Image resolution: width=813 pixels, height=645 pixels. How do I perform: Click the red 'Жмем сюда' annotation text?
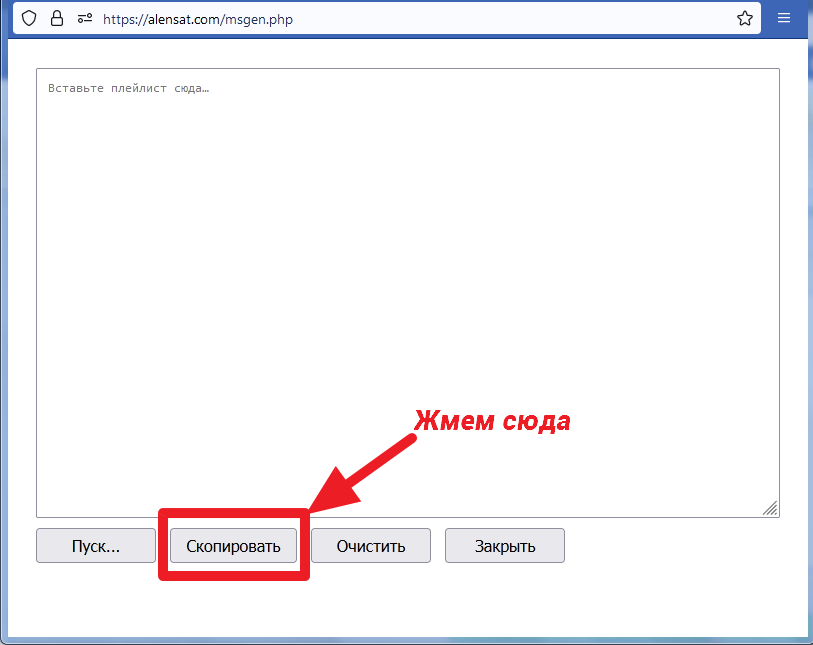point(492,421)
